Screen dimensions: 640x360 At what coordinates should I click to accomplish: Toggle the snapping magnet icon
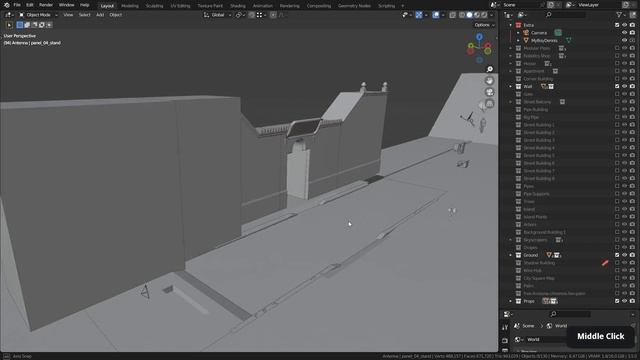click(x=251, y=15)
